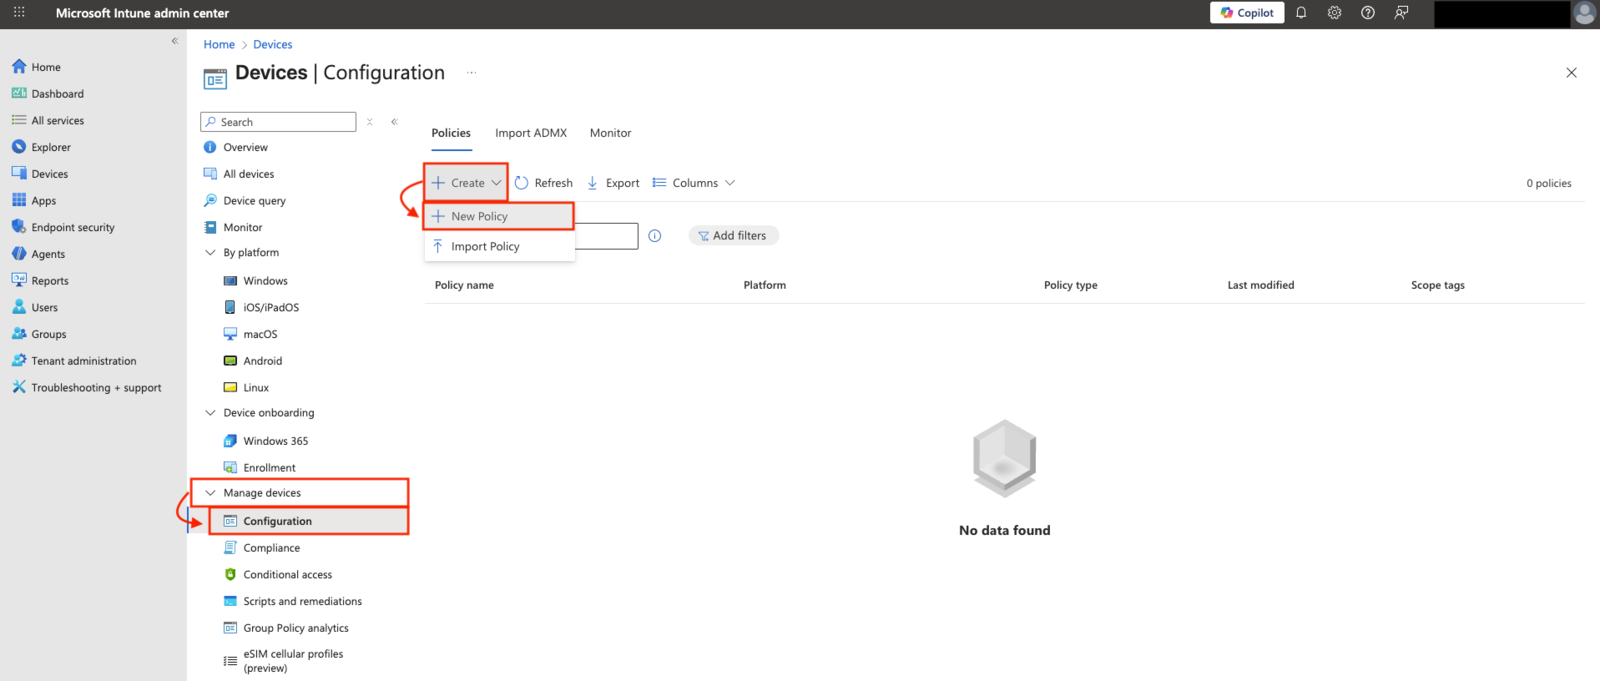This screenshot has width=1600, height=681.
Task: Collapse the devices submenu panel
Action: point(394,122)
